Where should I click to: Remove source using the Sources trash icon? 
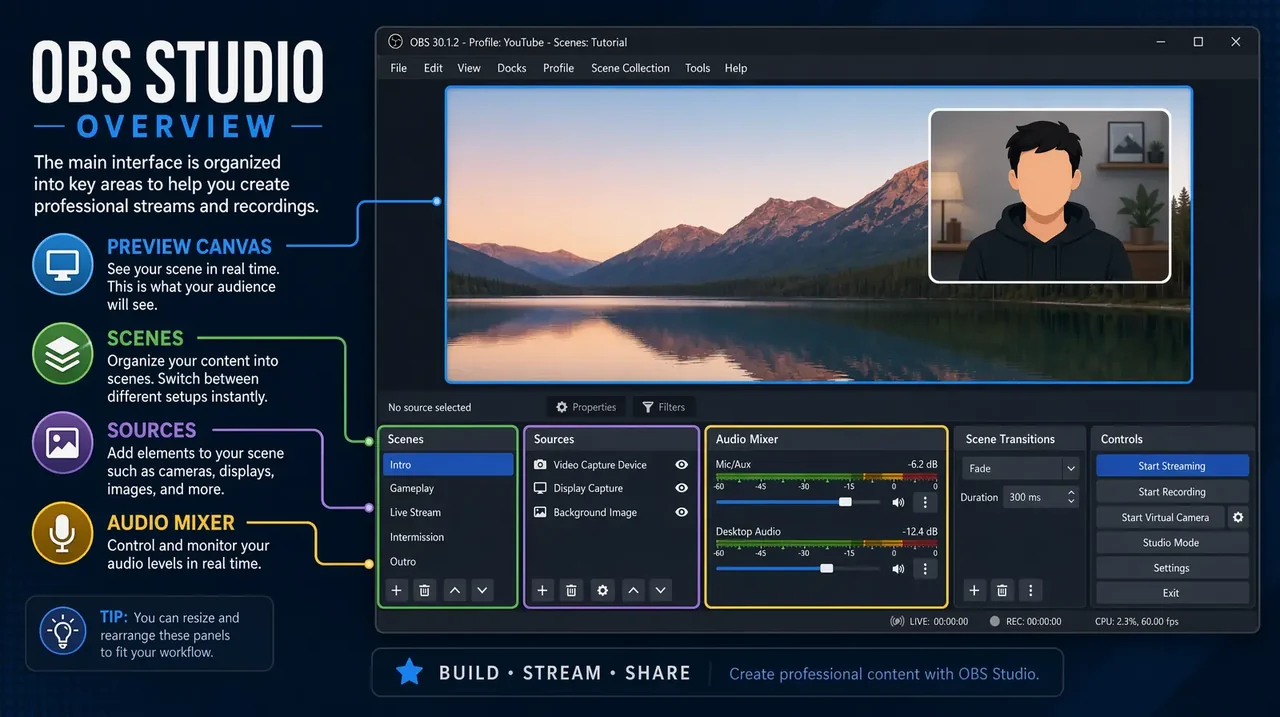click(571, 590)
